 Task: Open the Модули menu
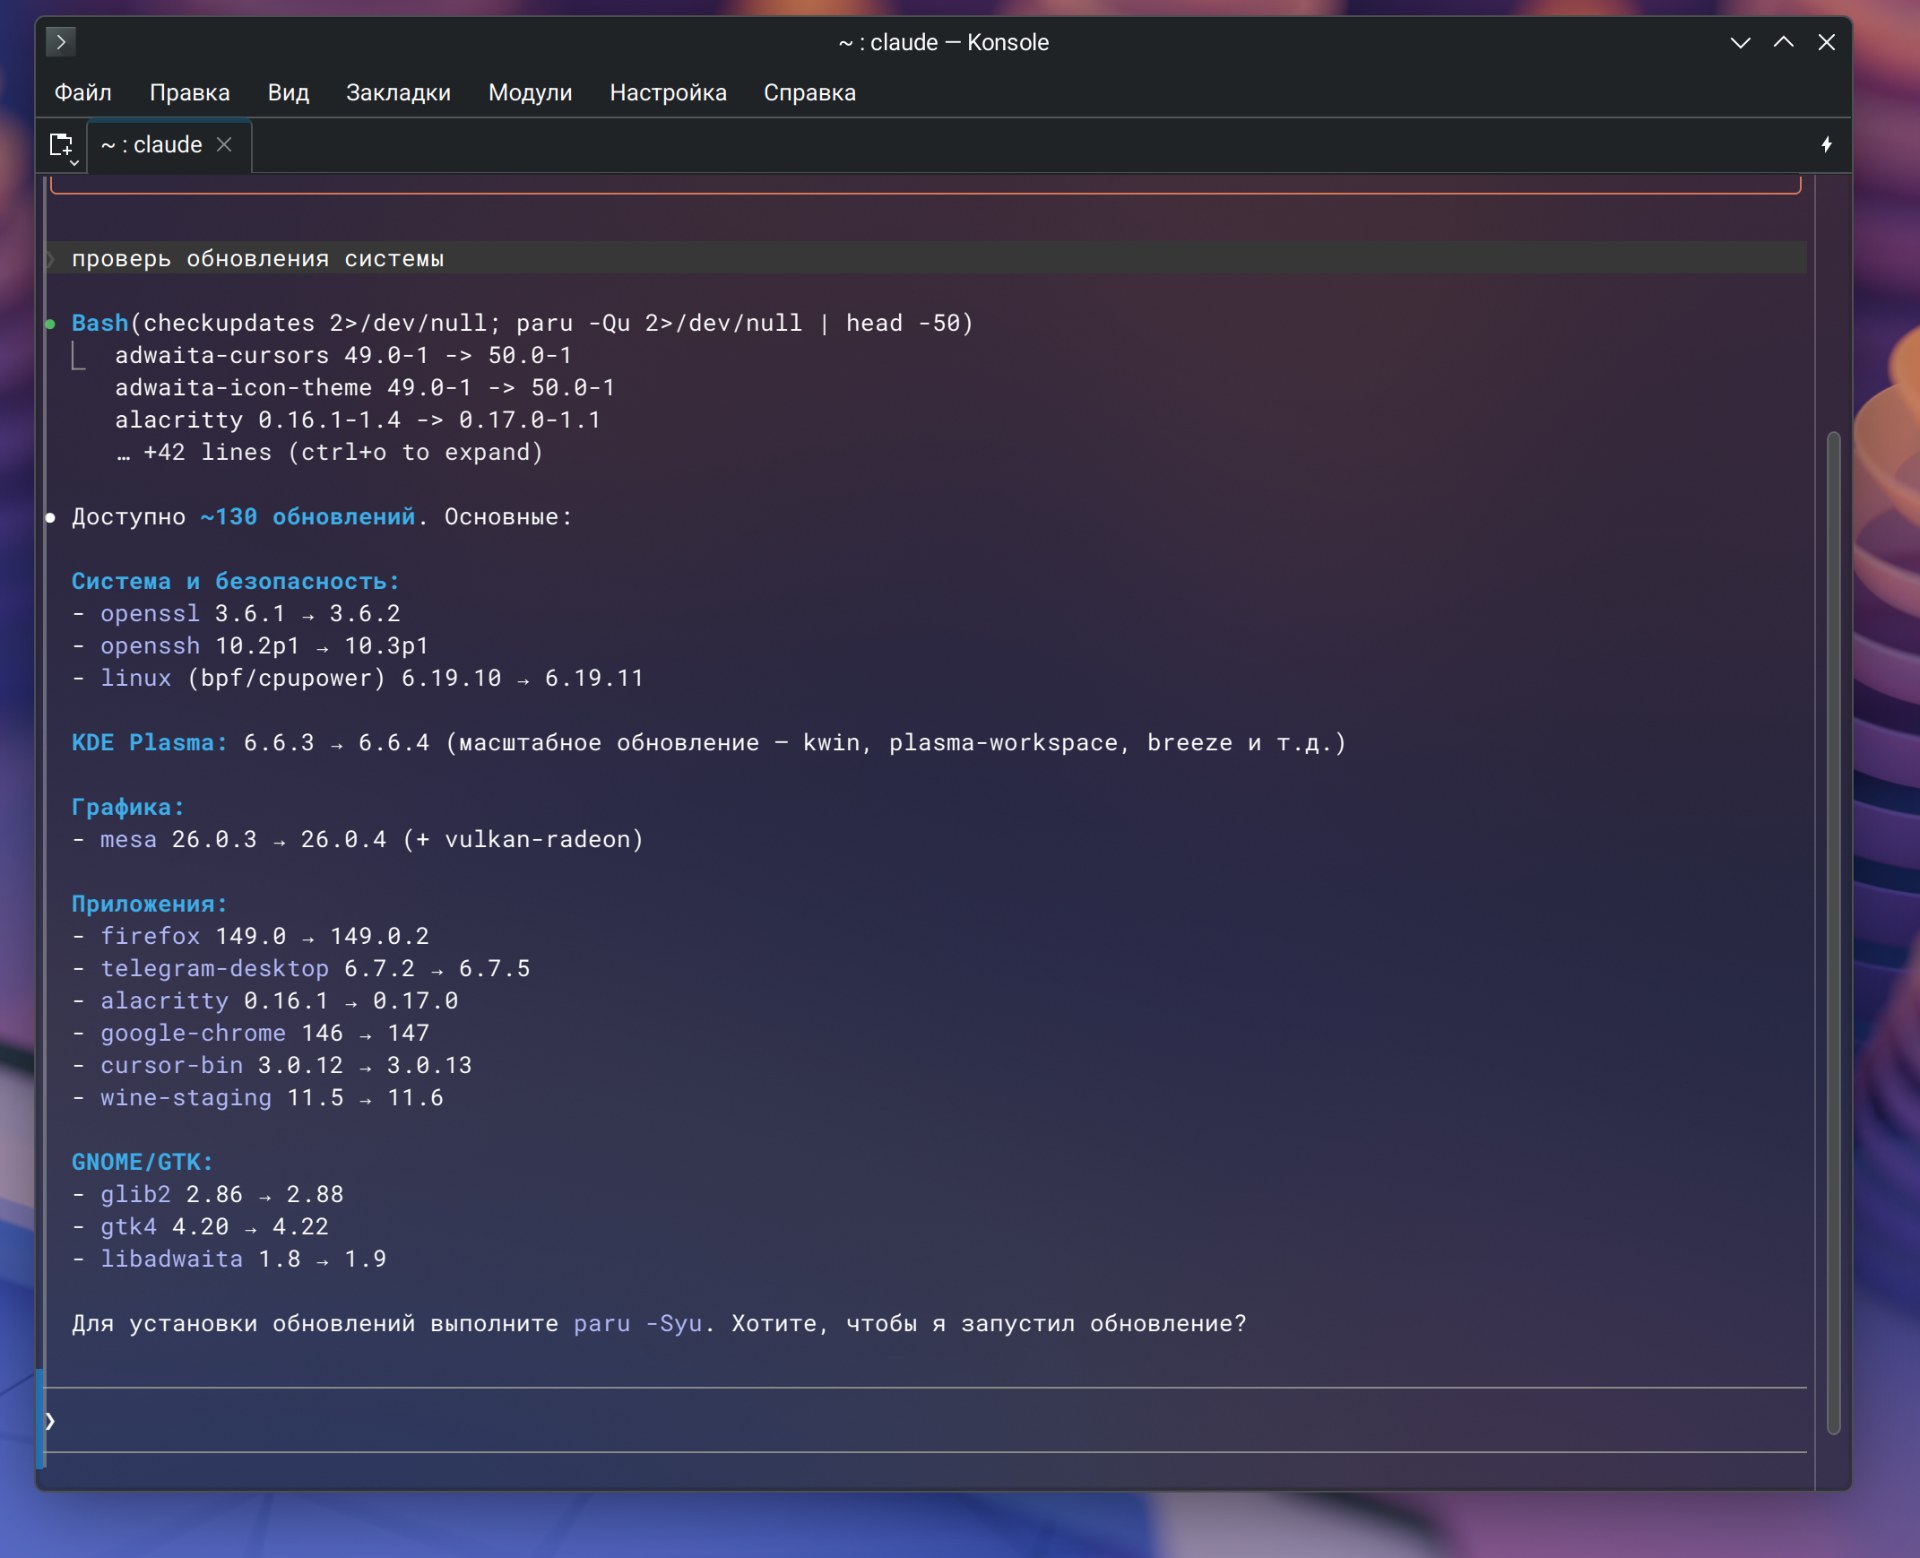pyautogui.click(x=530, y=93)
